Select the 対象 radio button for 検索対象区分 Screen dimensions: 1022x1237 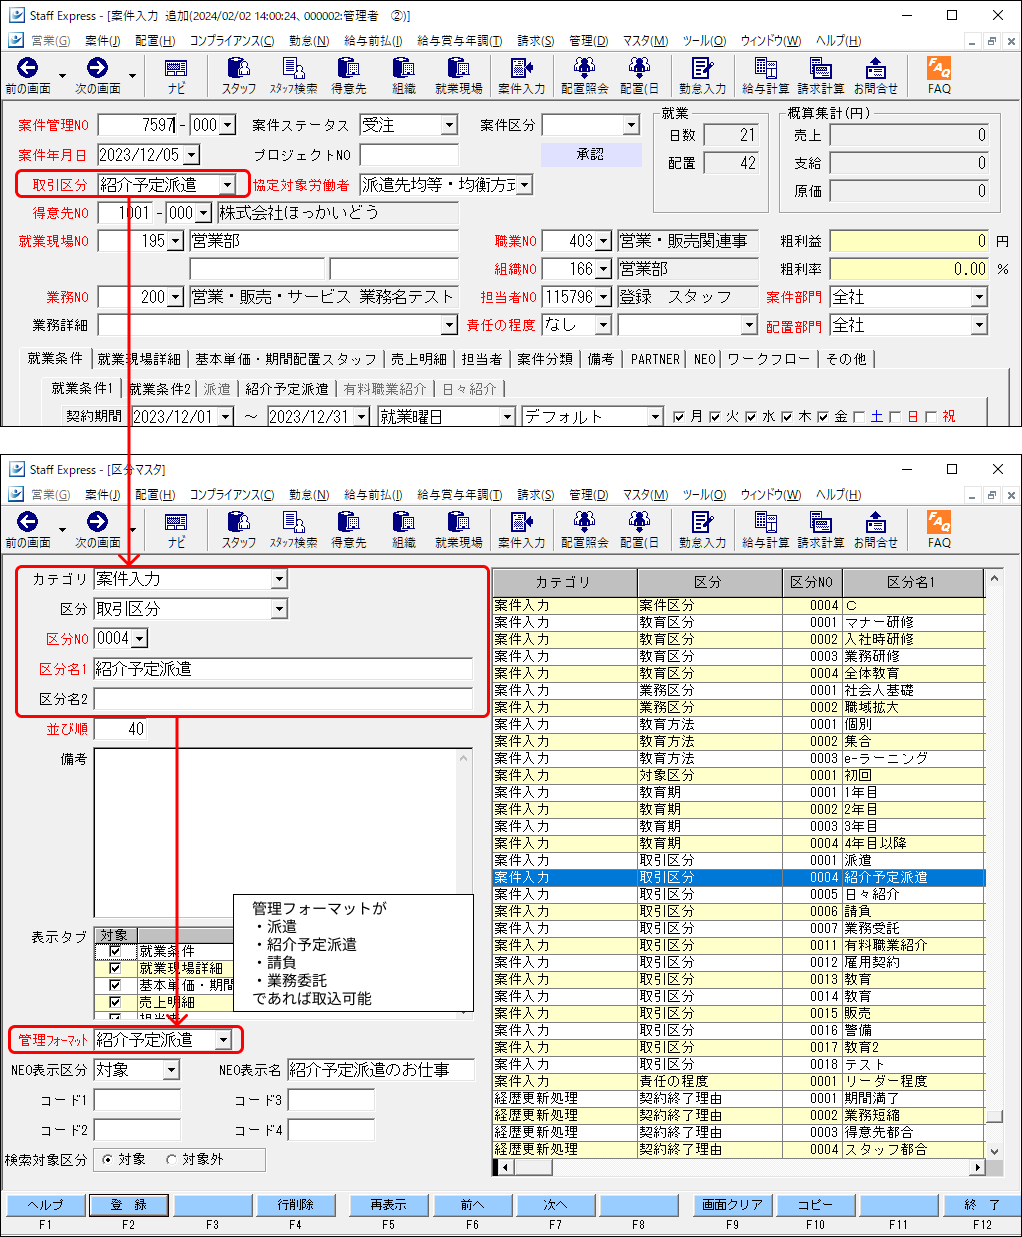pos(108,1159)
